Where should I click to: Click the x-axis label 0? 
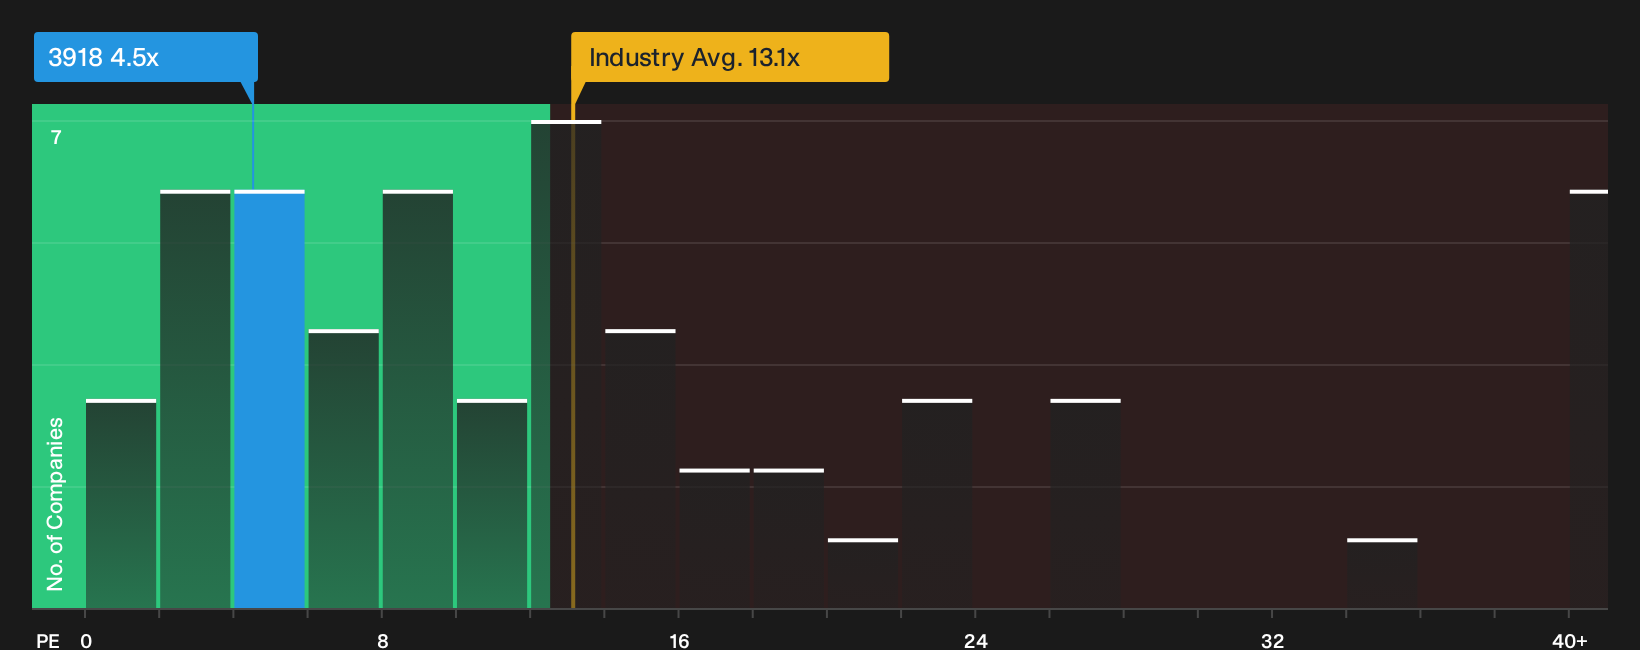(86, 640)
